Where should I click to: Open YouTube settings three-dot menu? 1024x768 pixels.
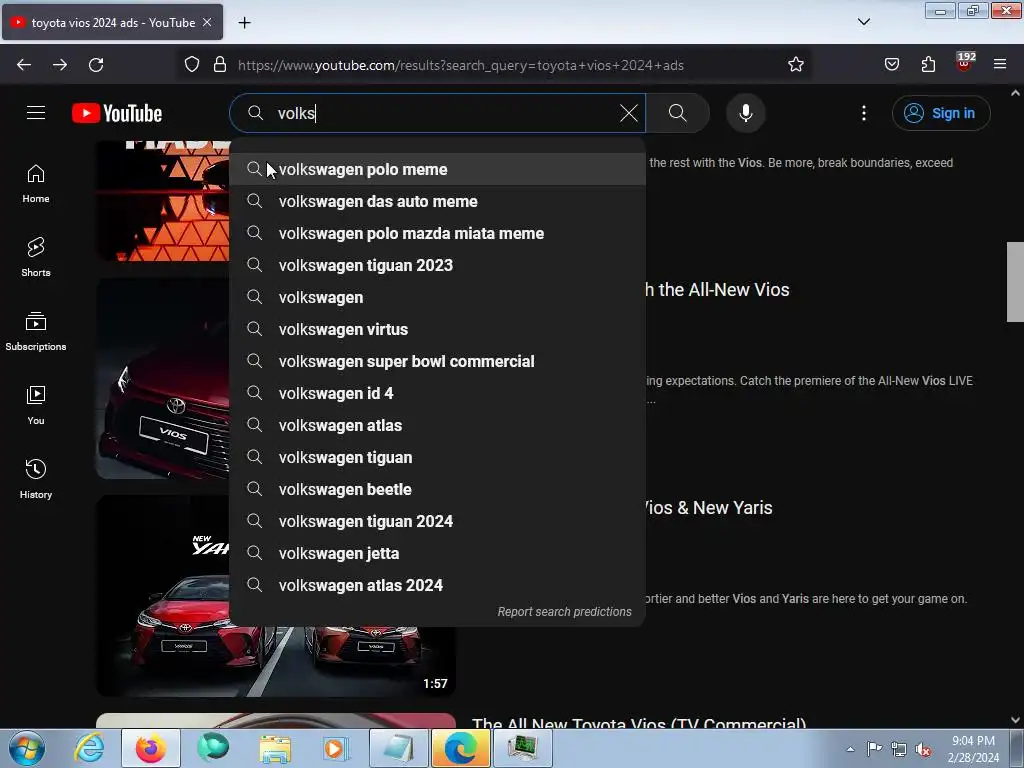pyautogui.click(x=864, y=113)
